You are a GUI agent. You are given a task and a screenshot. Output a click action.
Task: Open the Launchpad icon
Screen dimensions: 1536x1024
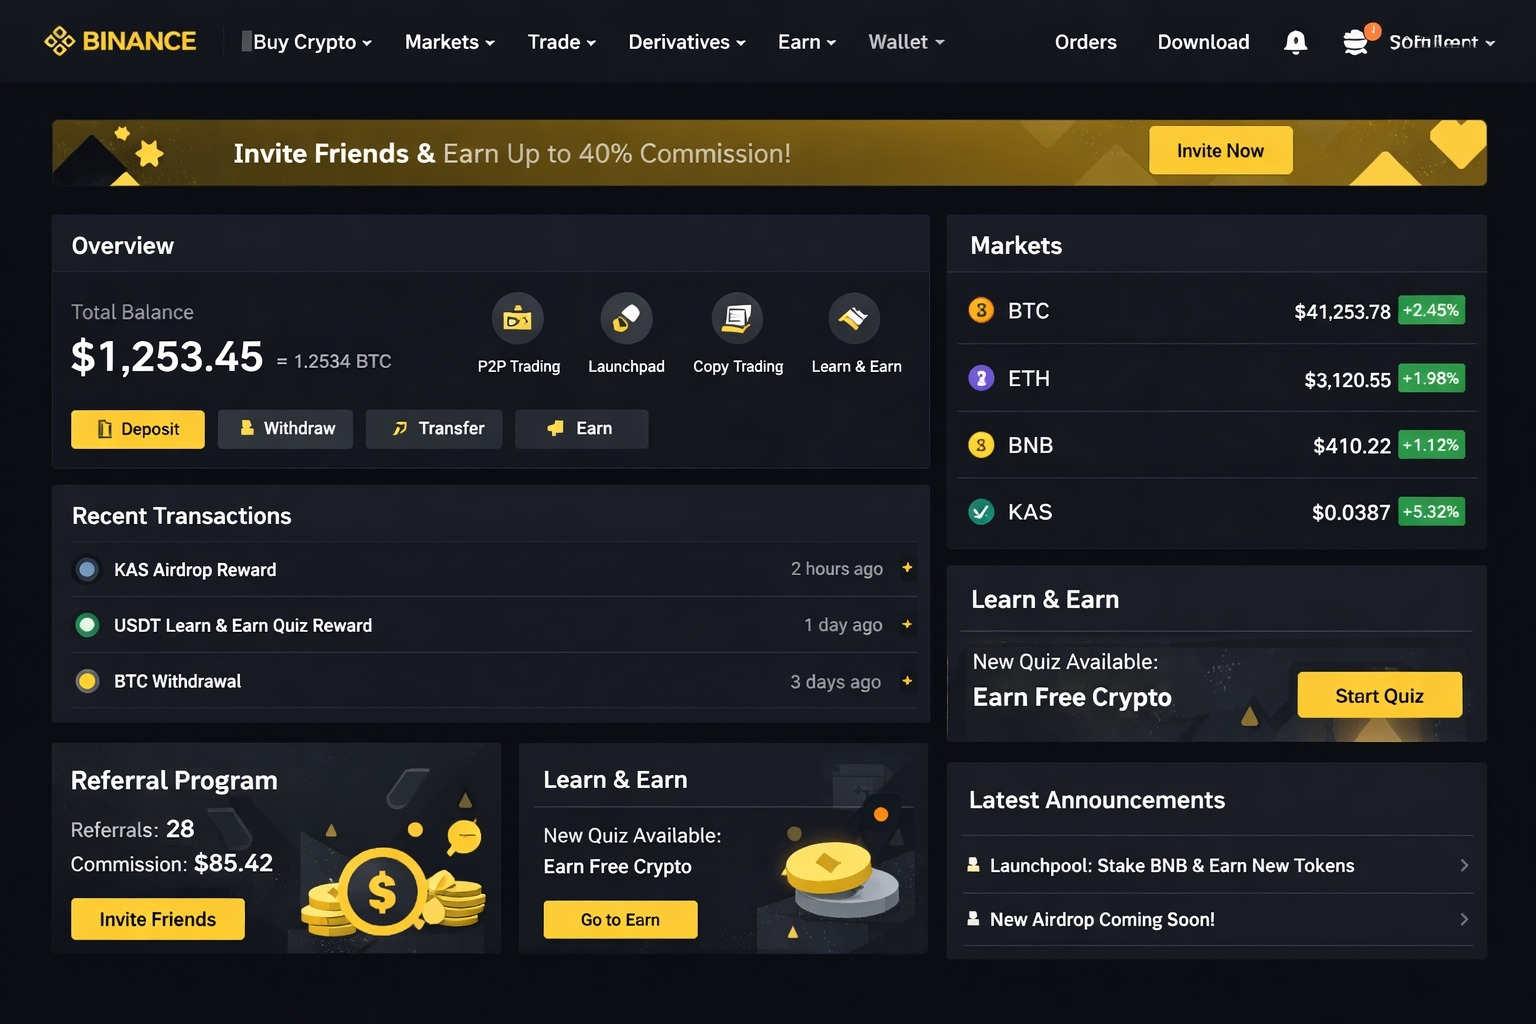point(626,319)
